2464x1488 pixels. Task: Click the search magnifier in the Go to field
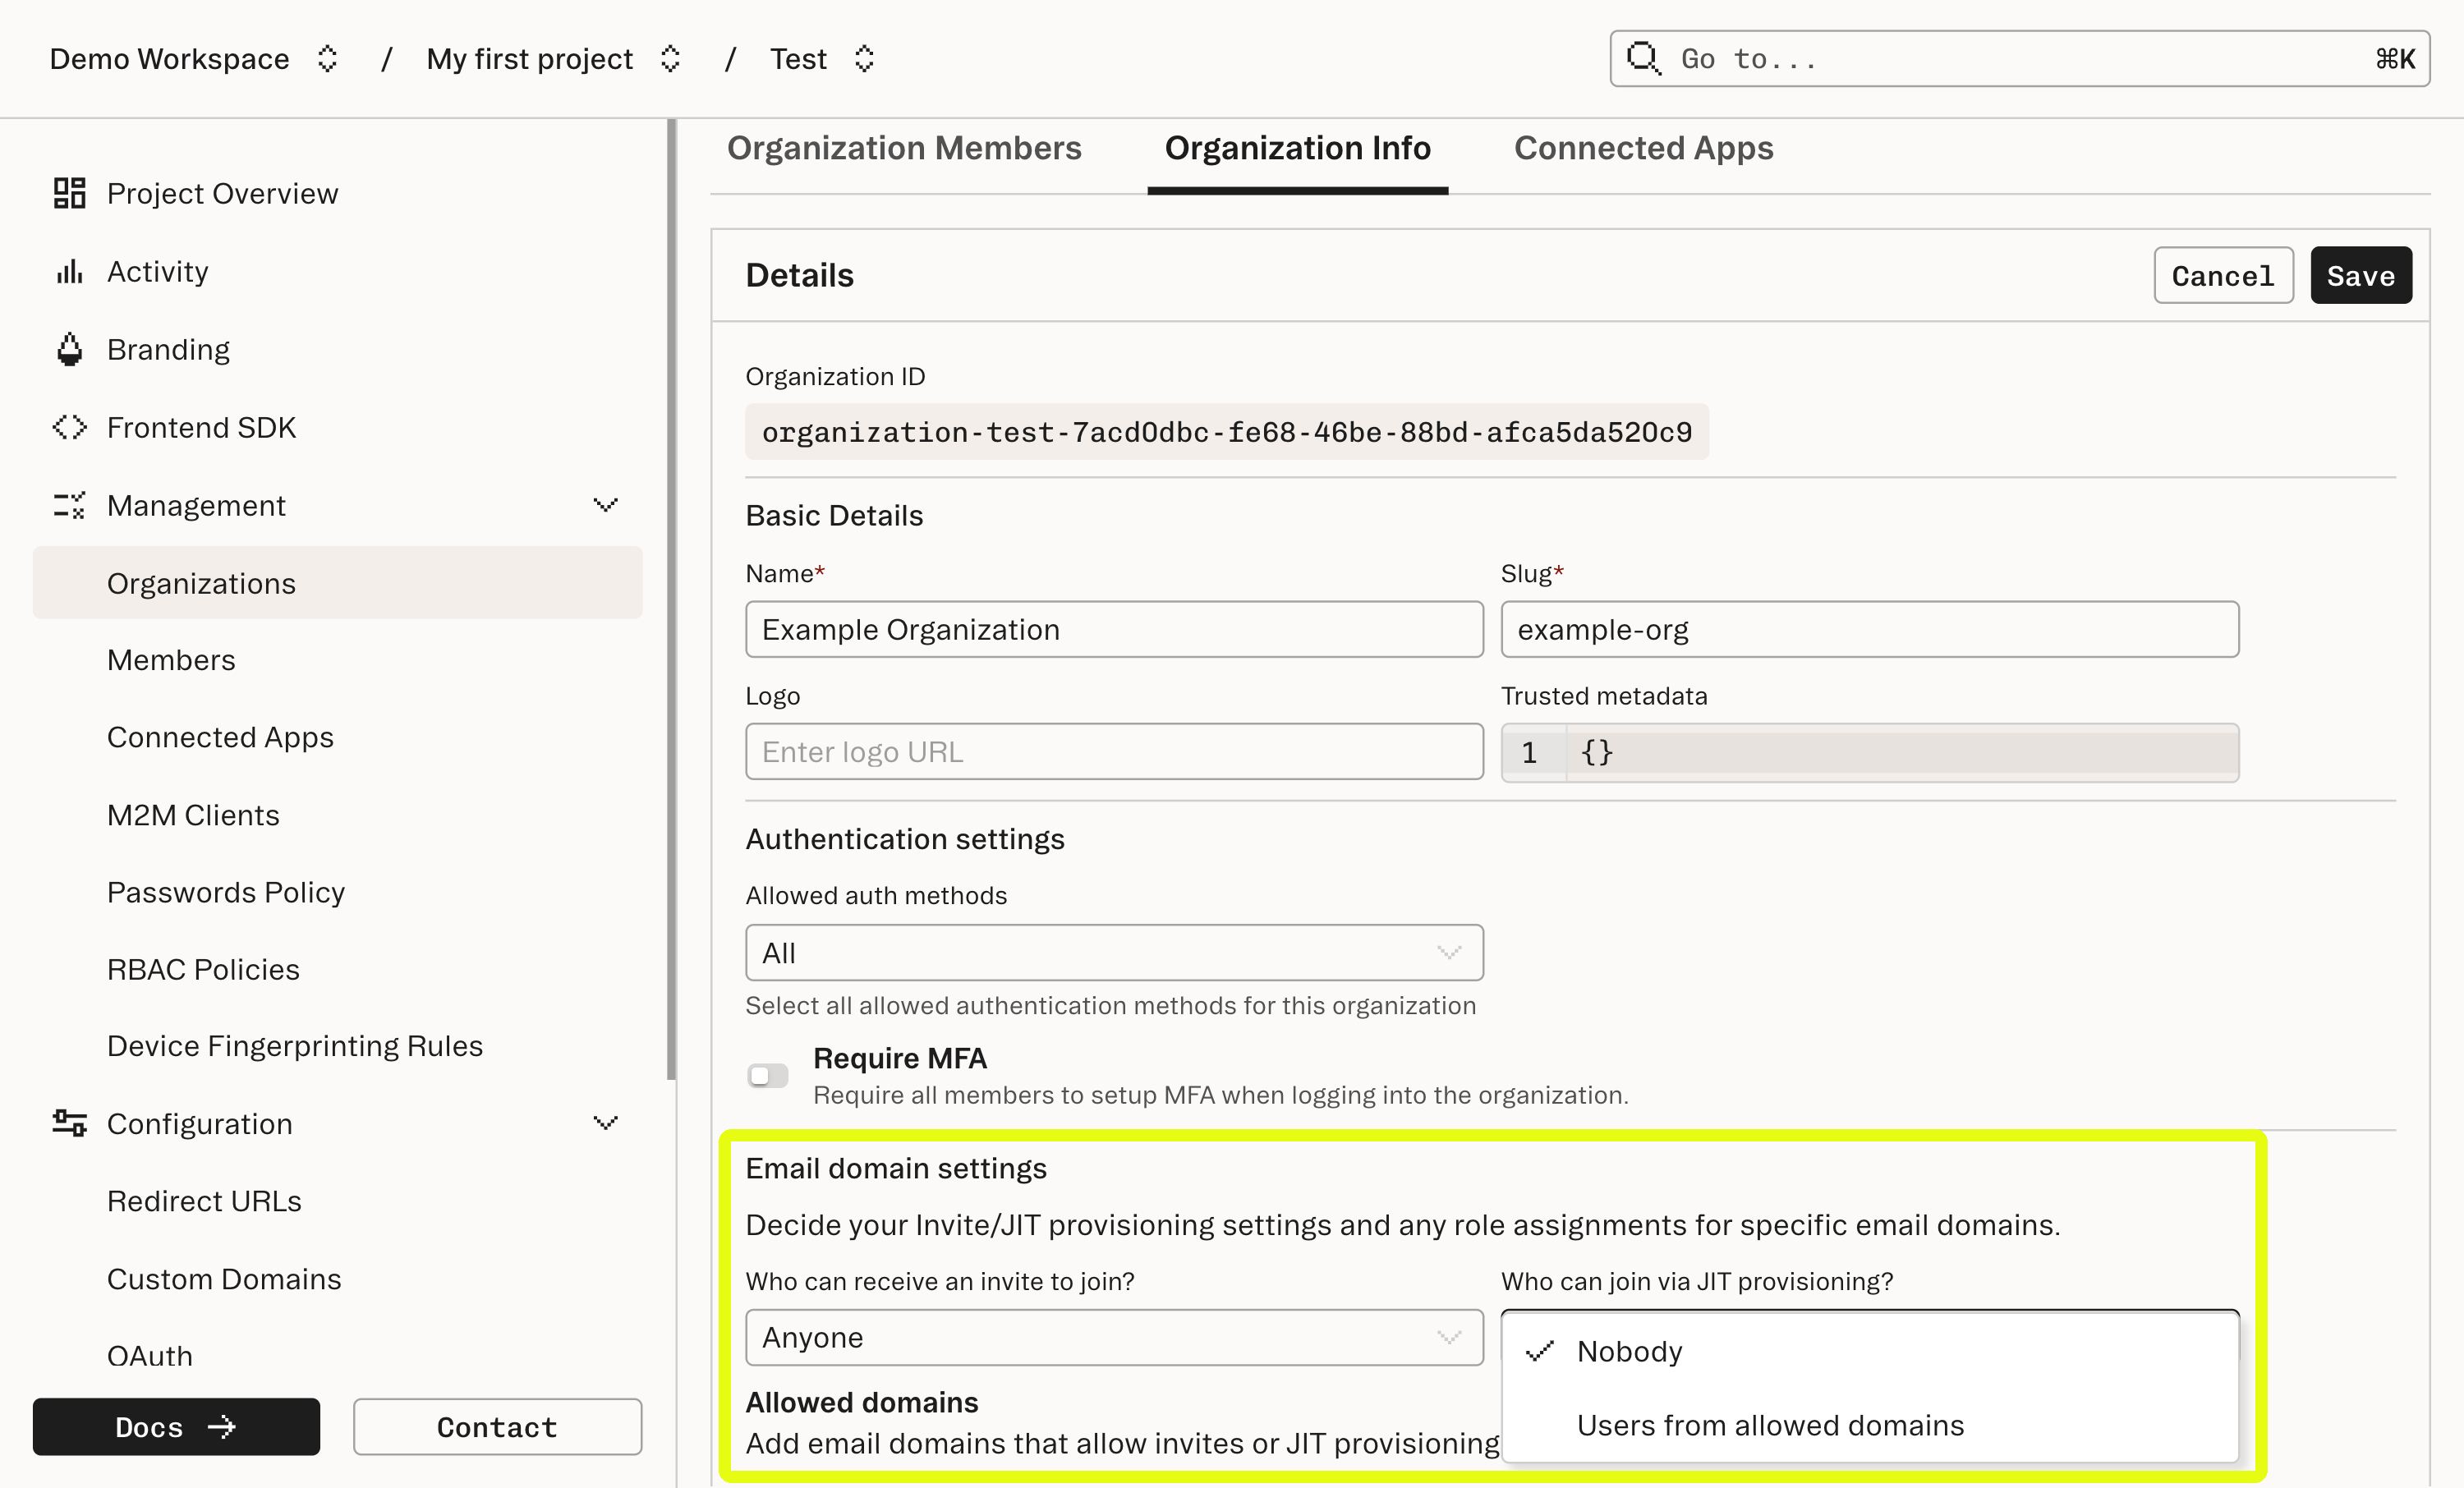(1643, 58)
